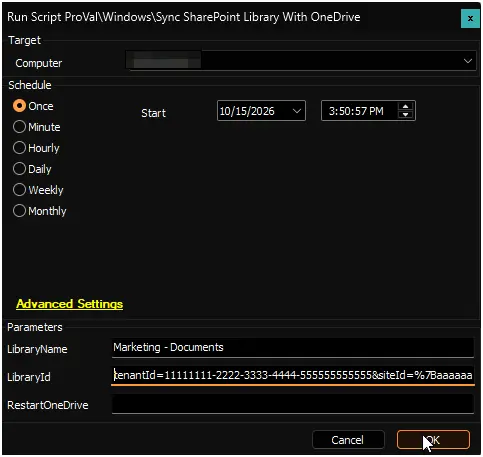The image size is (483, 457).
Task: Pick the Monthly schedule radio button
Action: (19, 211)
